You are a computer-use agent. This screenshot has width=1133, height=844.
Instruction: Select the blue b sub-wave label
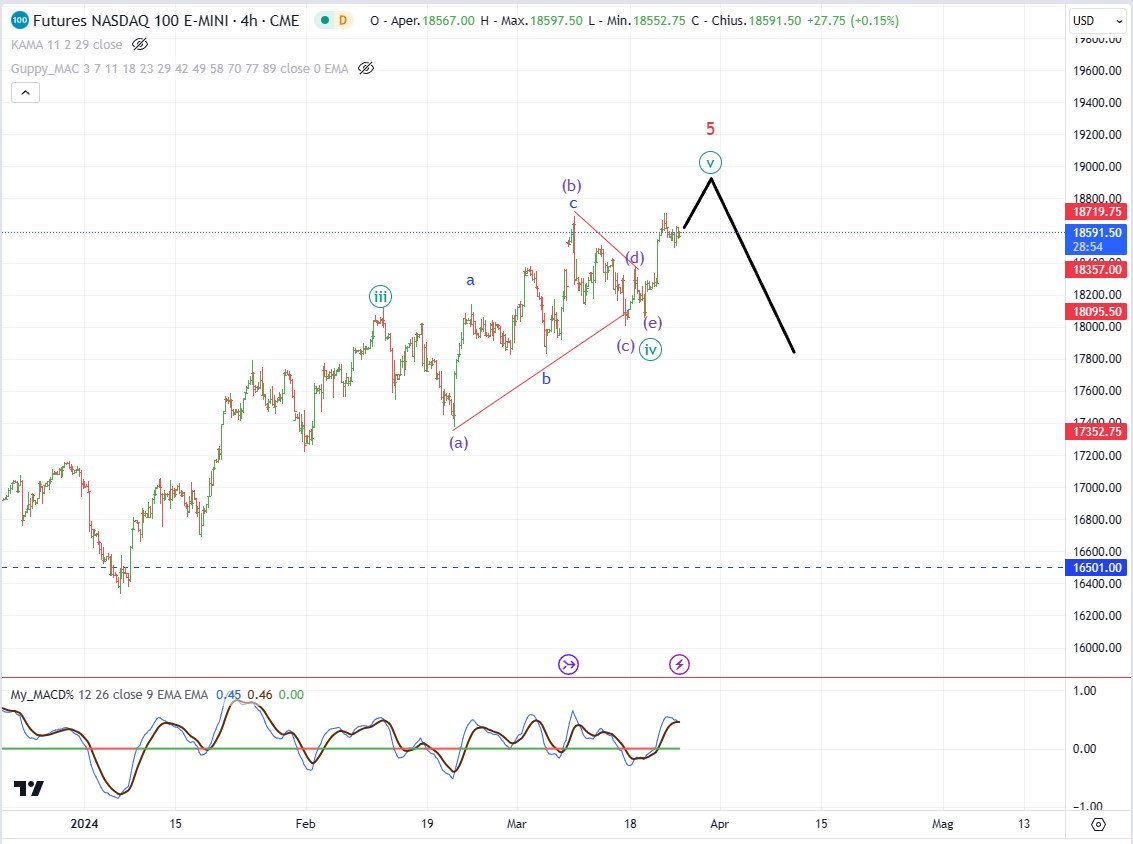coord(546,379)
